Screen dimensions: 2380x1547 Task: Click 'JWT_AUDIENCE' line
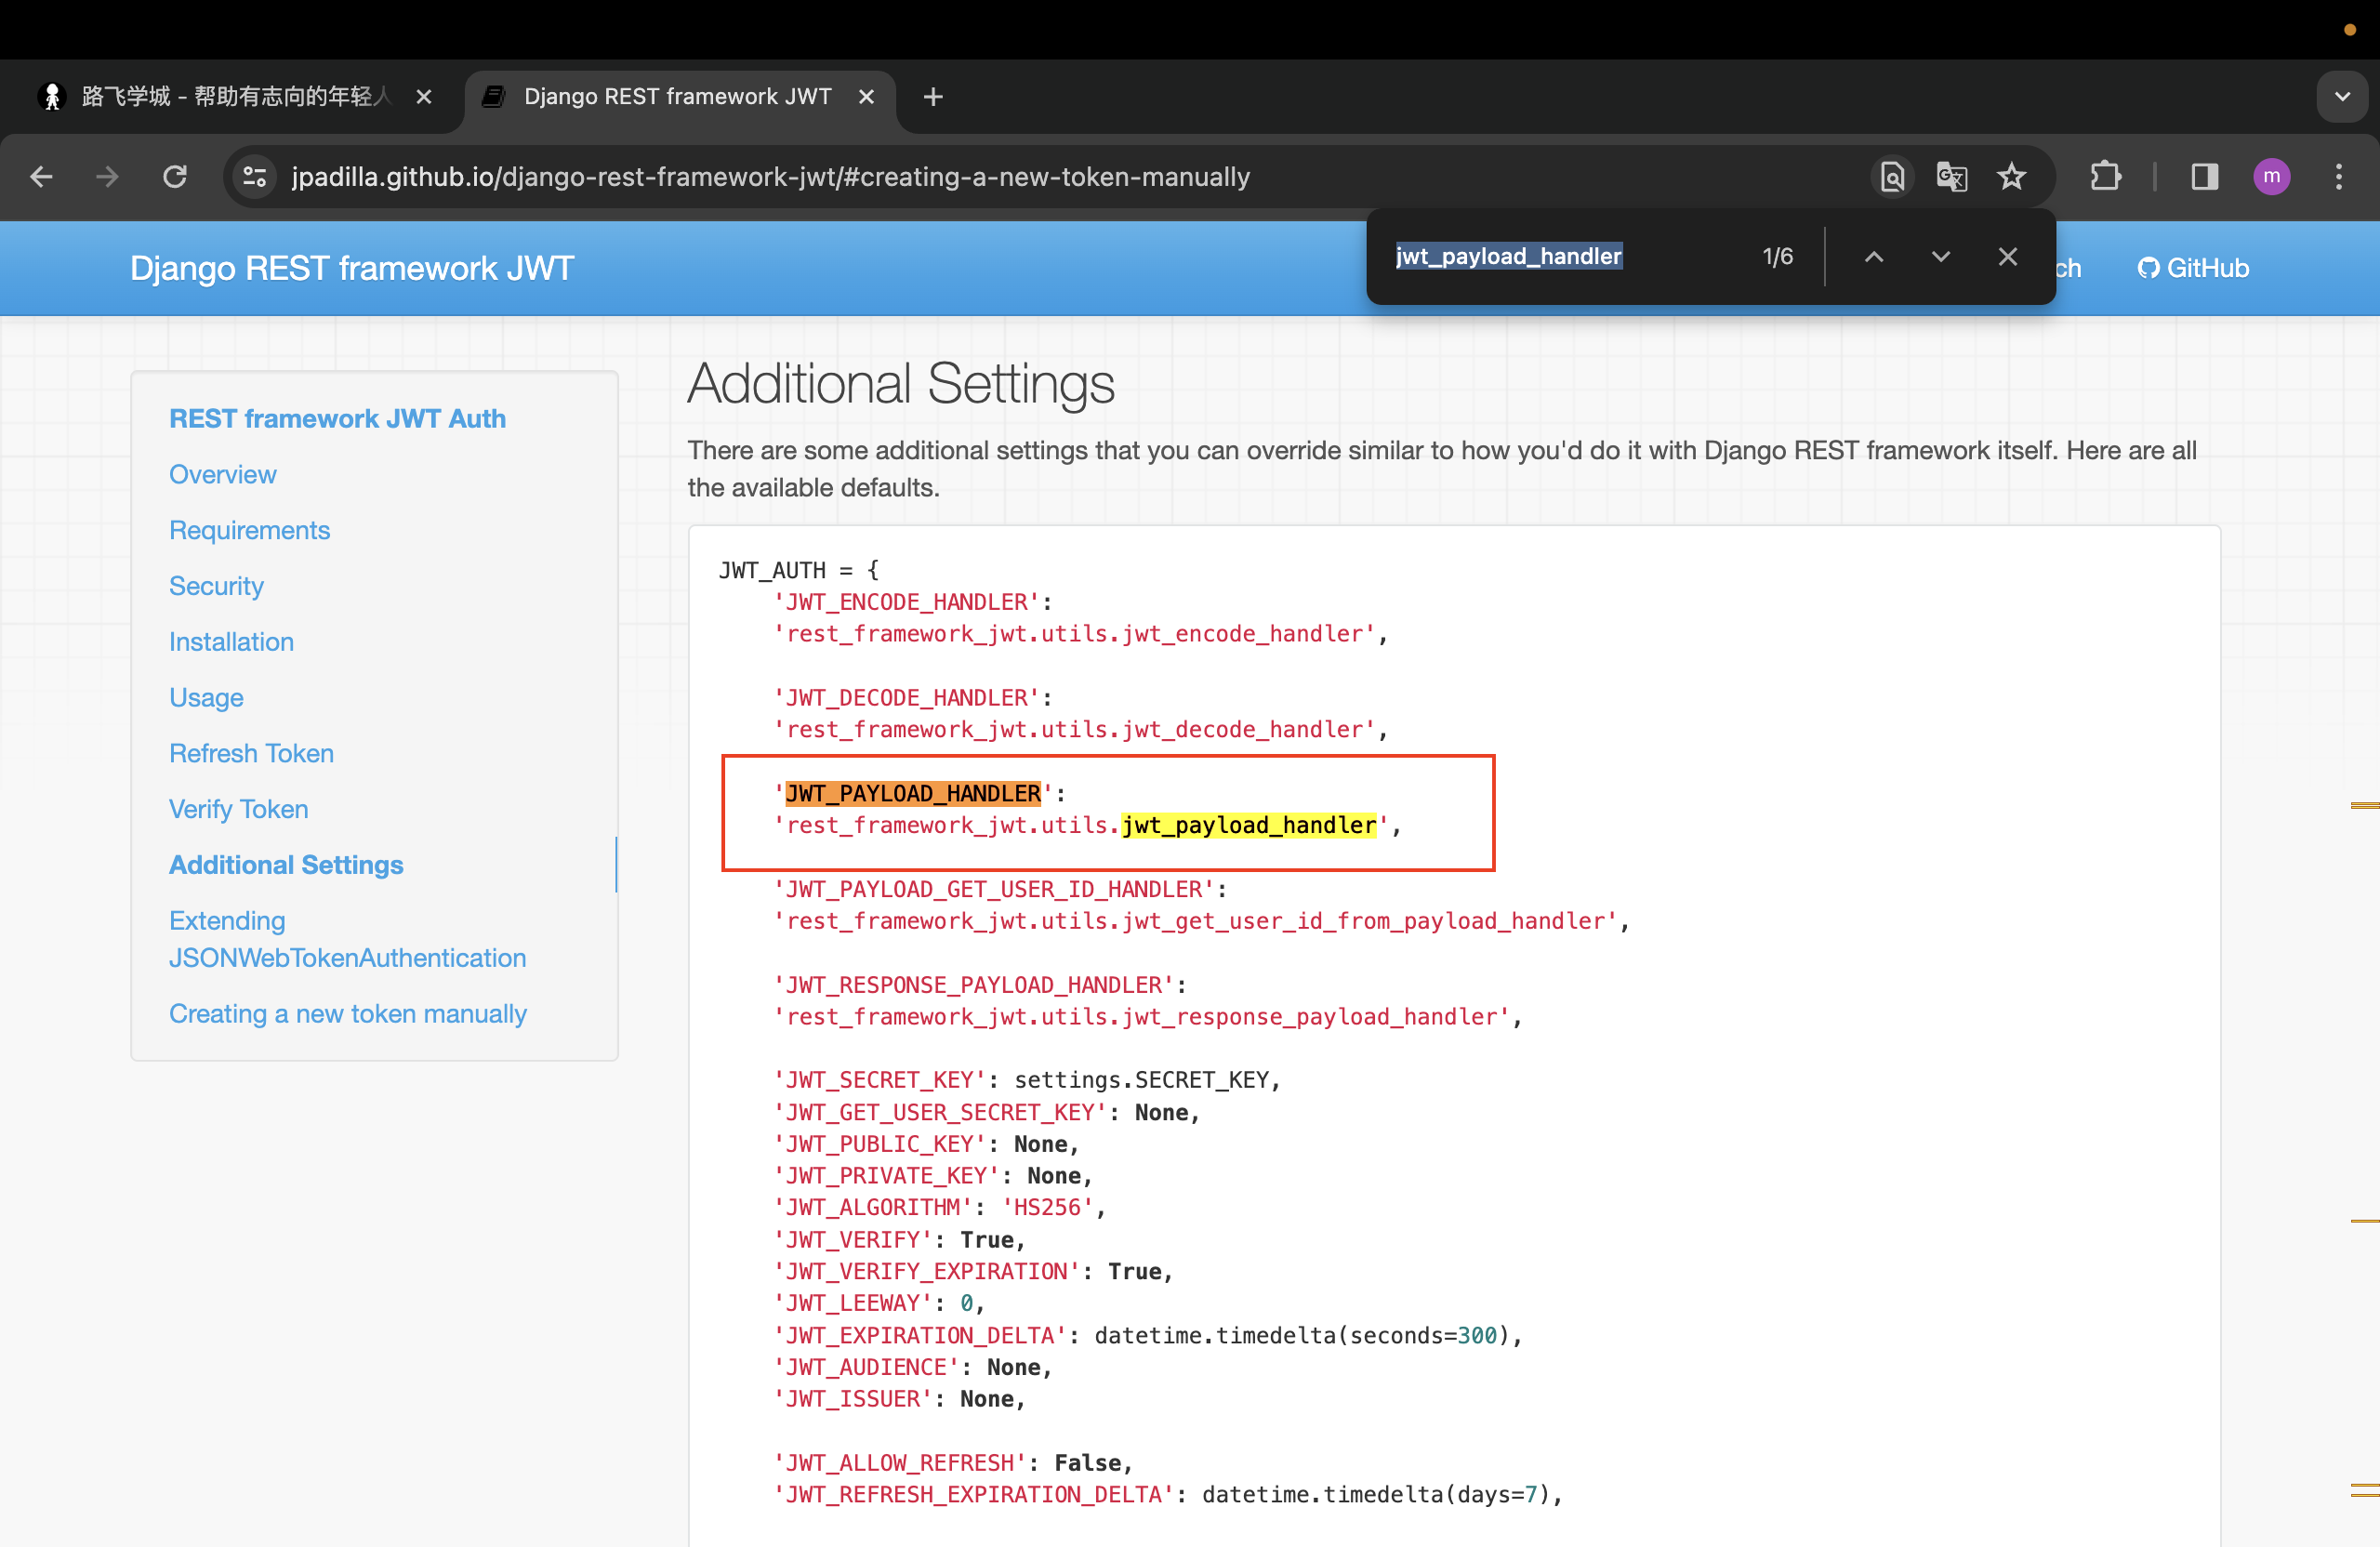[x=912, y=1368]
